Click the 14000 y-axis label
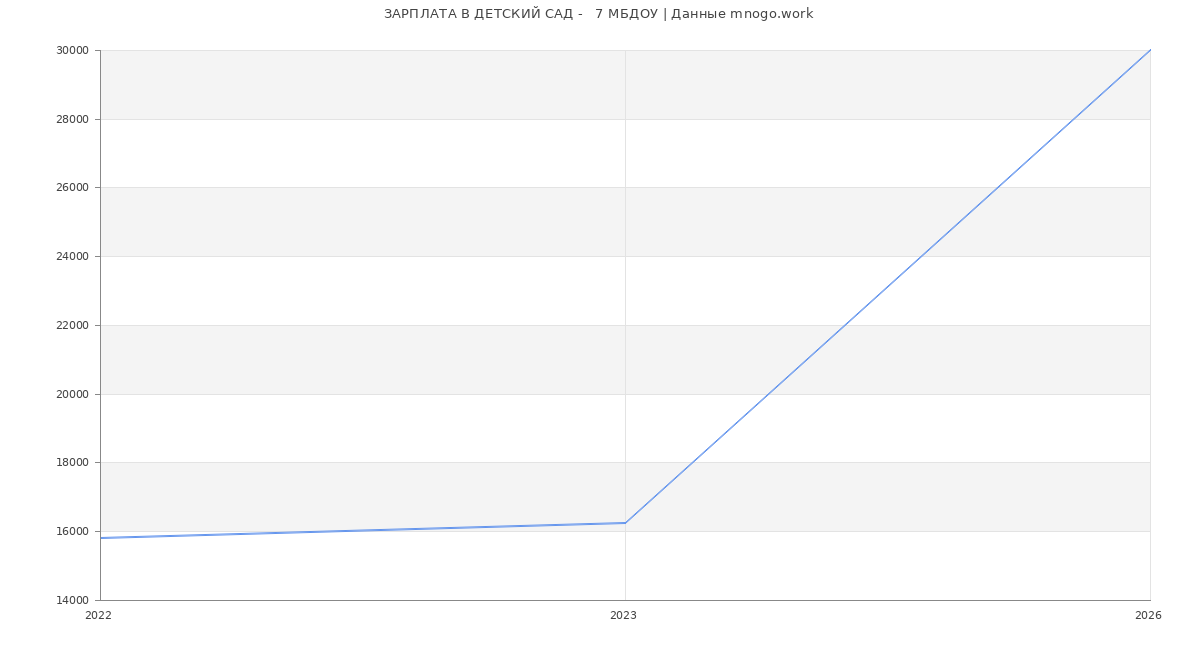The image size is (1200, 650). point(74,600)
